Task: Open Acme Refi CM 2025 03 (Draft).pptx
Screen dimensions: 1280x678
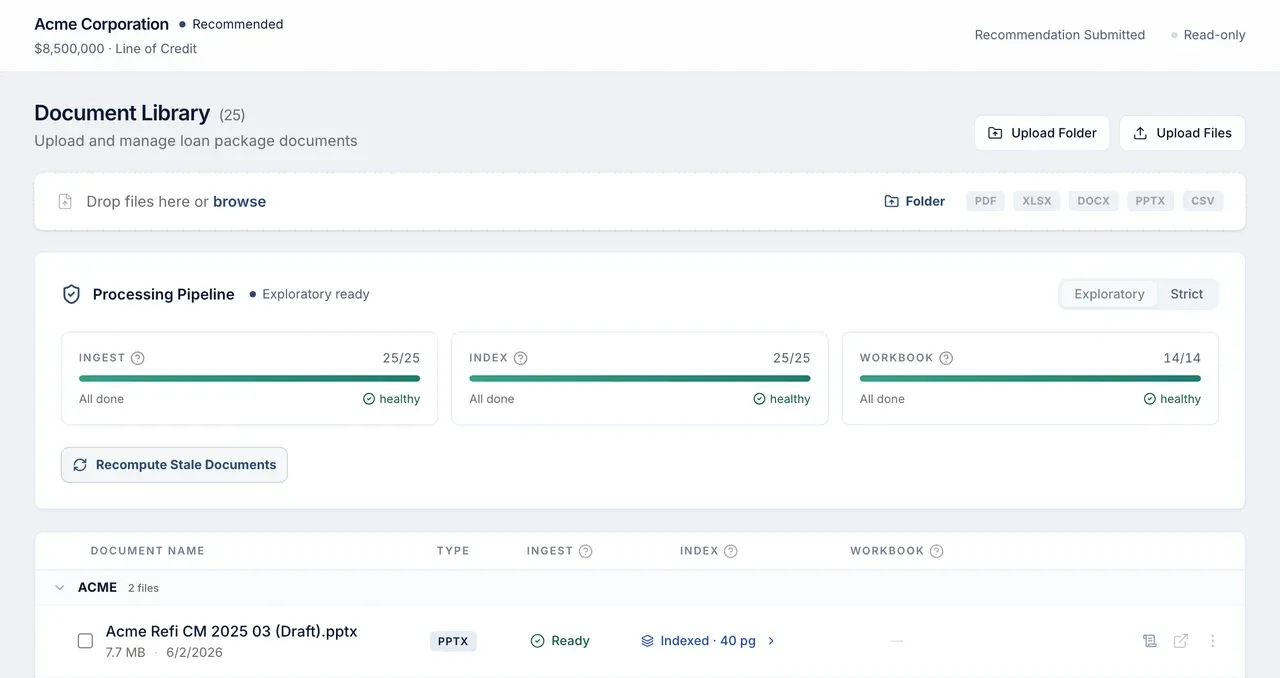Action: click(x=231, y=631)
